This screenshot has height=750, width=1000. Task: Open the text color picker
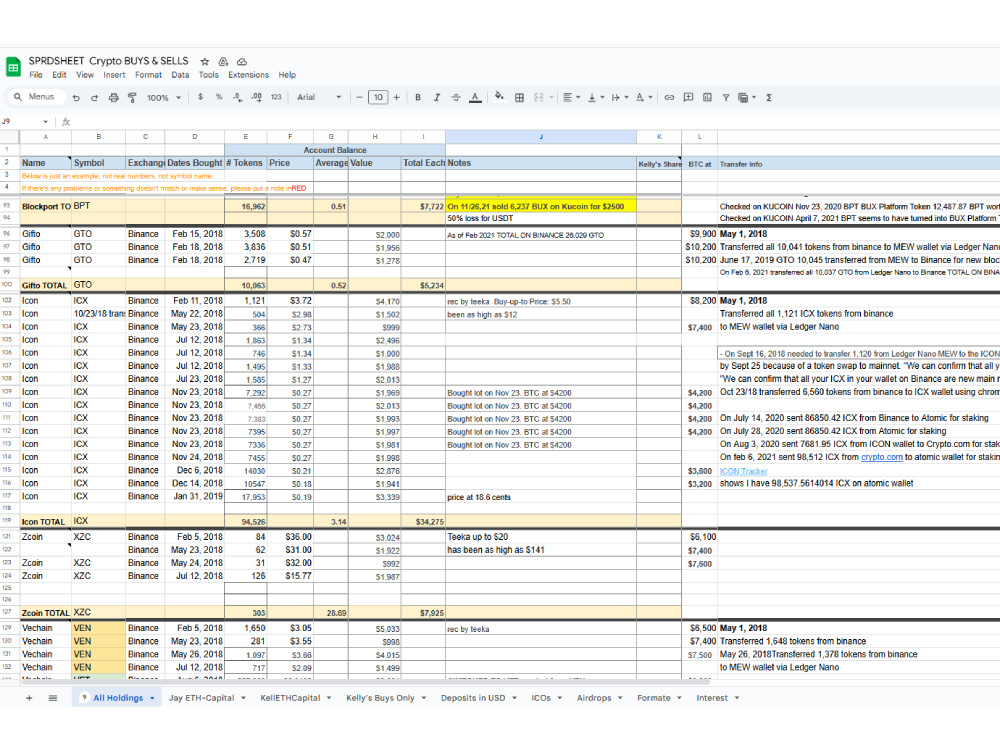click(475, 98)
